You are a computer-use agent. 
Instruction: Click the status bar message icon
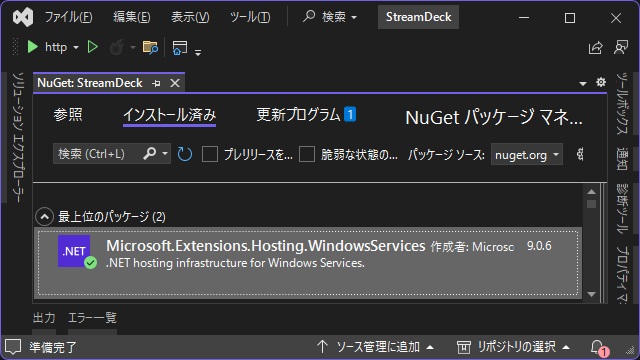(x=13, y=347)
